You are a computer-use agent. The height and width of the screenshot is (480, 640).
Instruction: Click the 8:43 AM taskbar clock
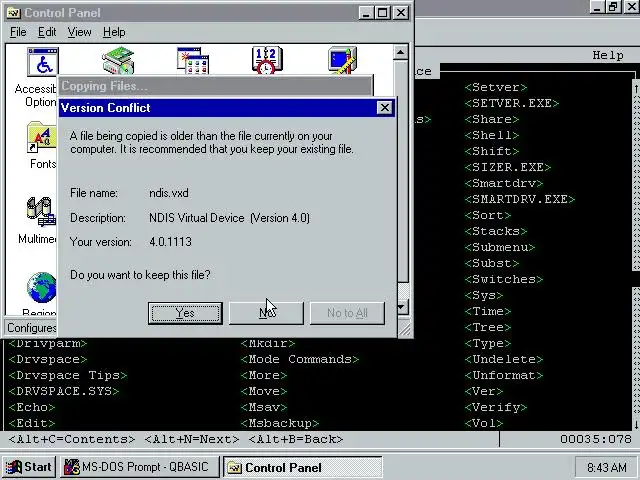pos(607,467)
